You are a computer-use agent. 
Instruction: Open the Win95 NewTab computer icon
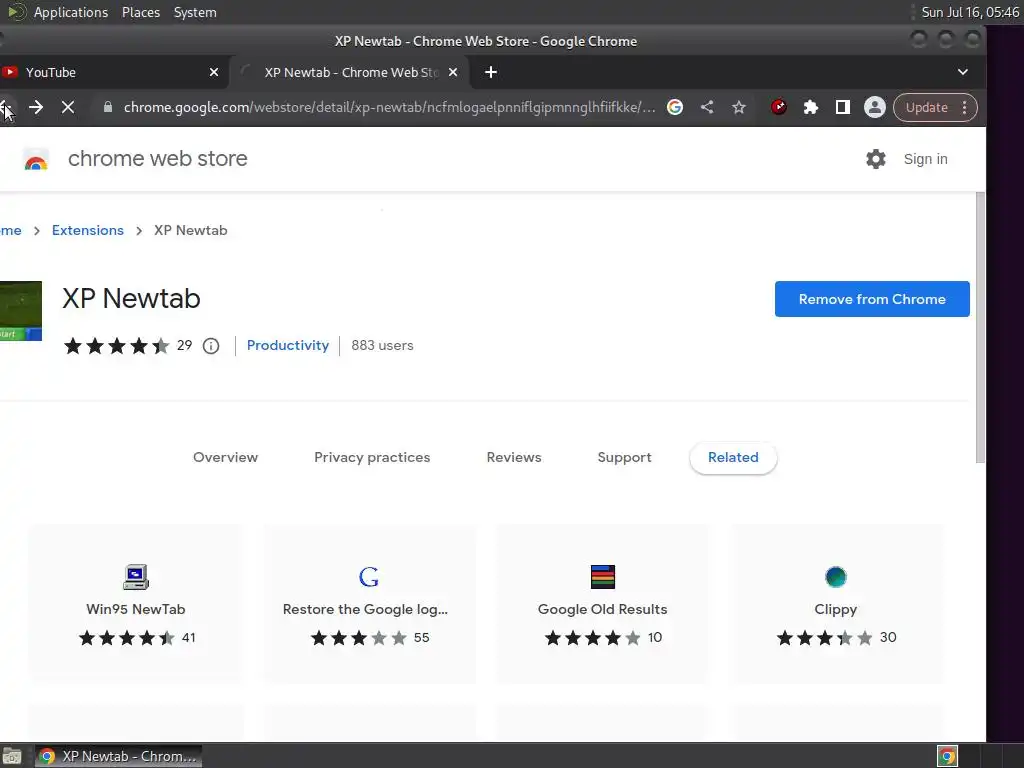tap(136, 577)
